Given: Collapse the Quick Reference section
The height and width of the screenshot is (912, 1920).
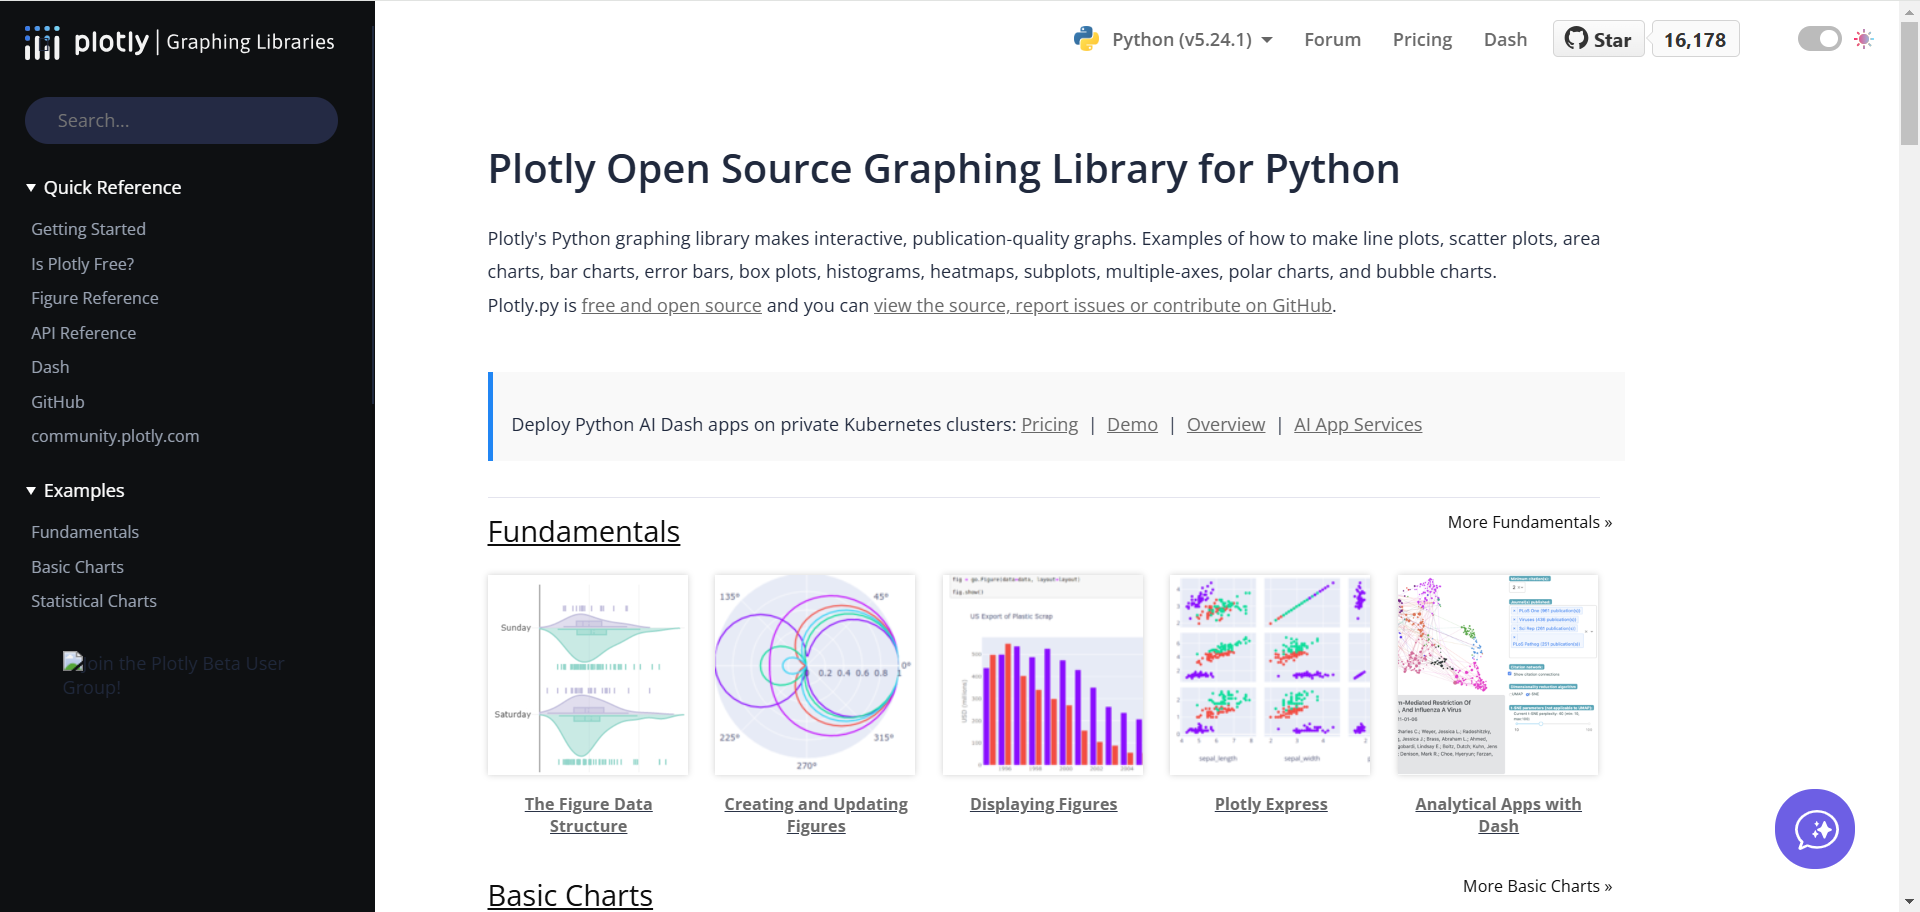Looking at the screenshot, I should 104,188.
